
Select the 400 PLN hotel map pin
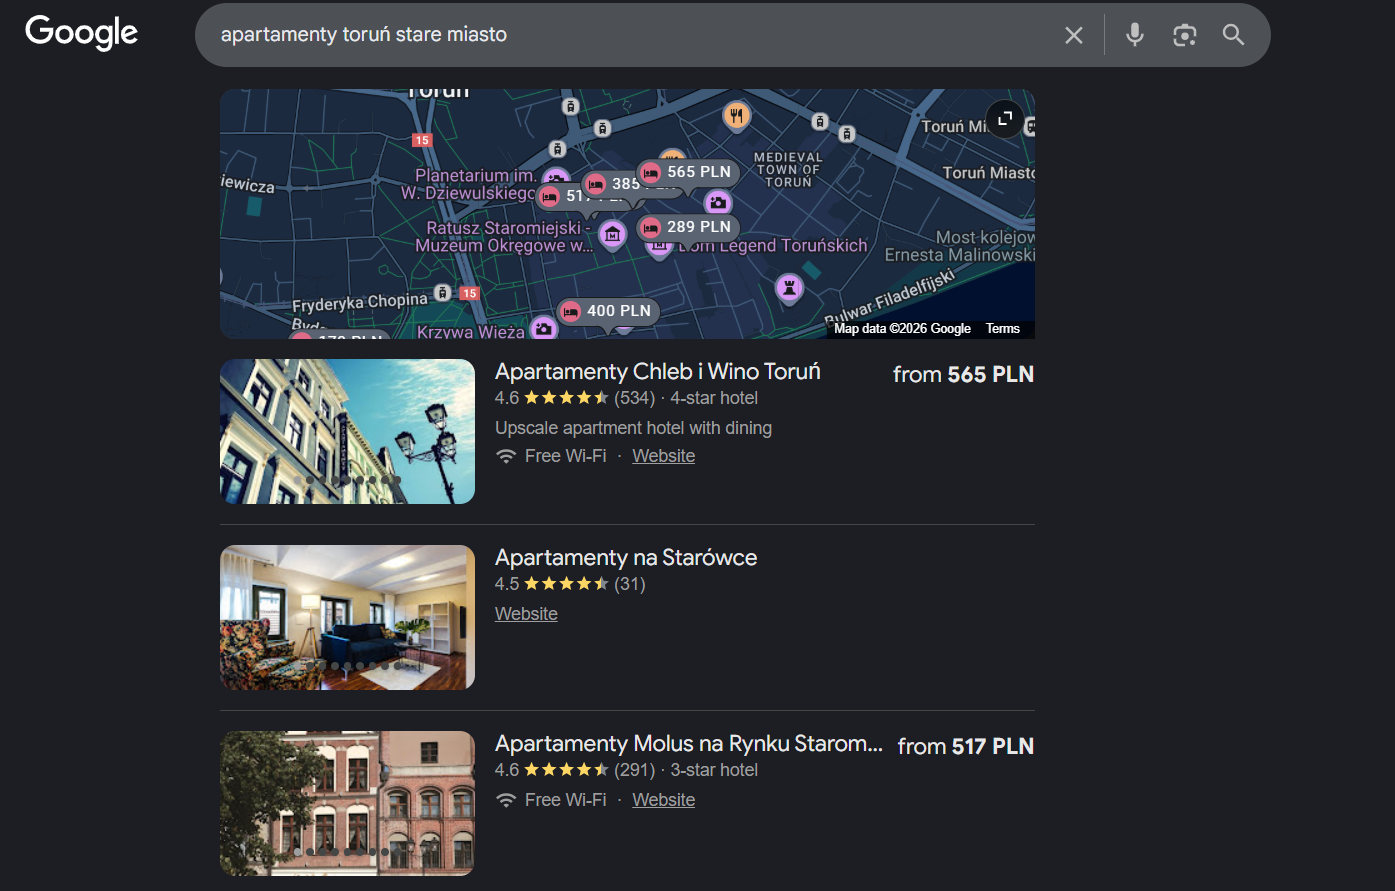tap(607, 311)
